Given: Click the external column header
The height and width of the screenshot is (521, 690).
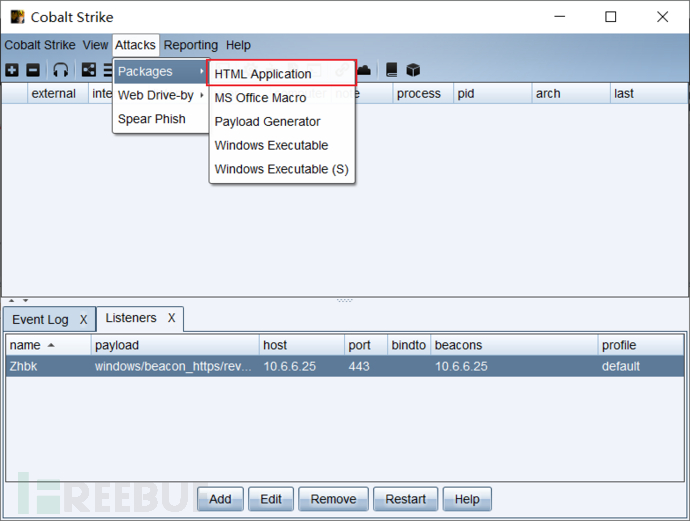Looking at the screenshot, I should [x=58, y=93].
